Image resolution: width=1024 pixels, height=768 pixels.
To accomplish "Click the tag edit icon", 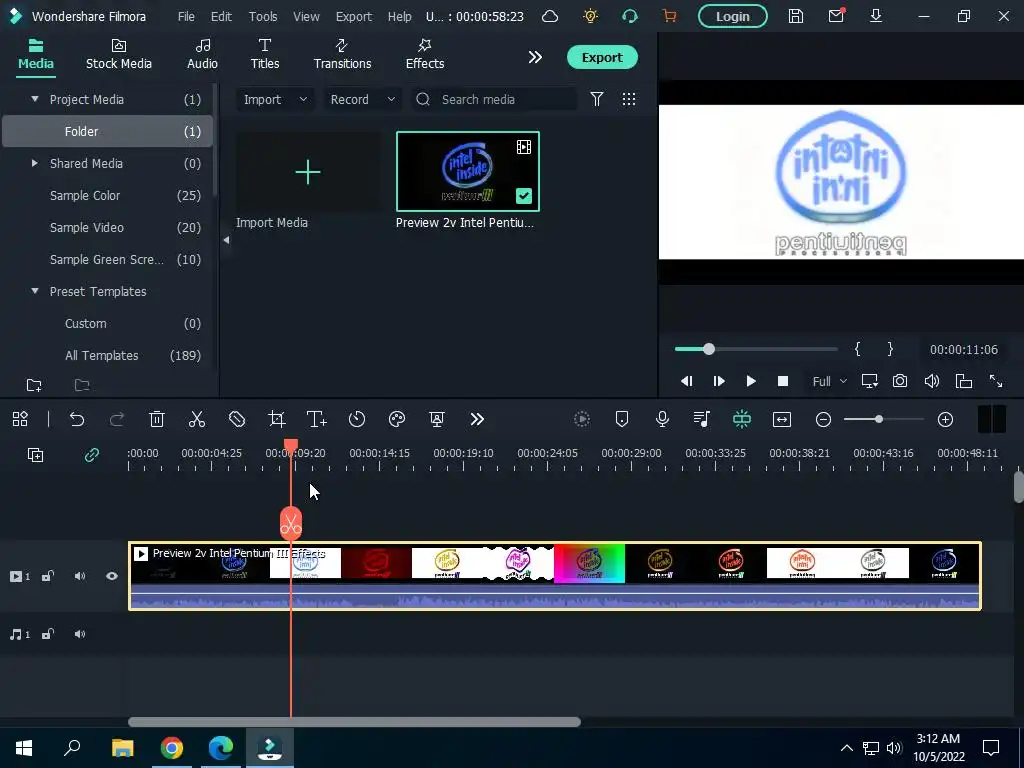I will tap(237, 419).
